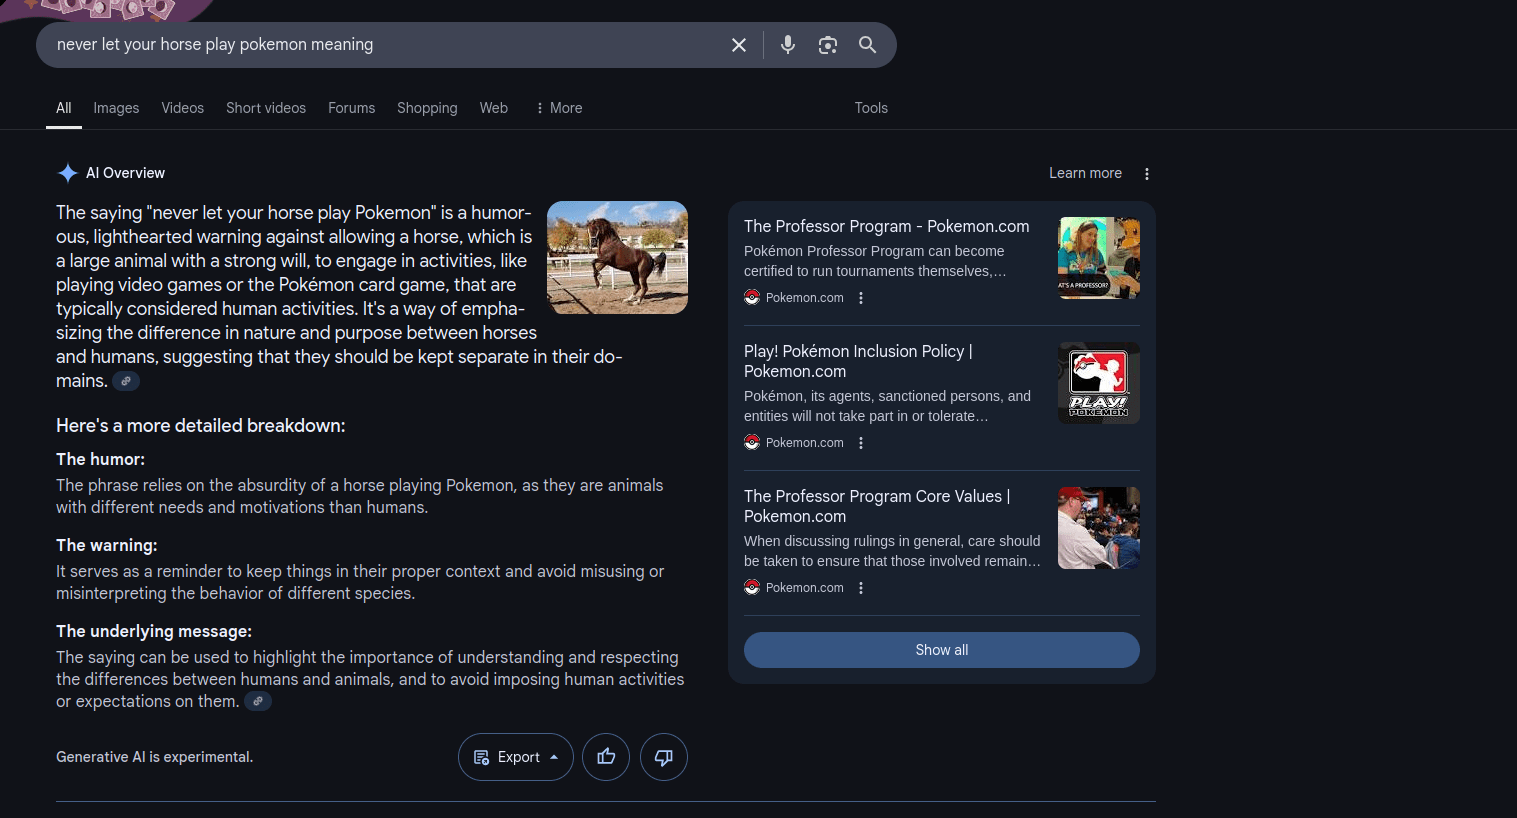Click the Play! Pokémon logo thumbnail
This screenshot has height=818, width=1517.
(1099, 383)
